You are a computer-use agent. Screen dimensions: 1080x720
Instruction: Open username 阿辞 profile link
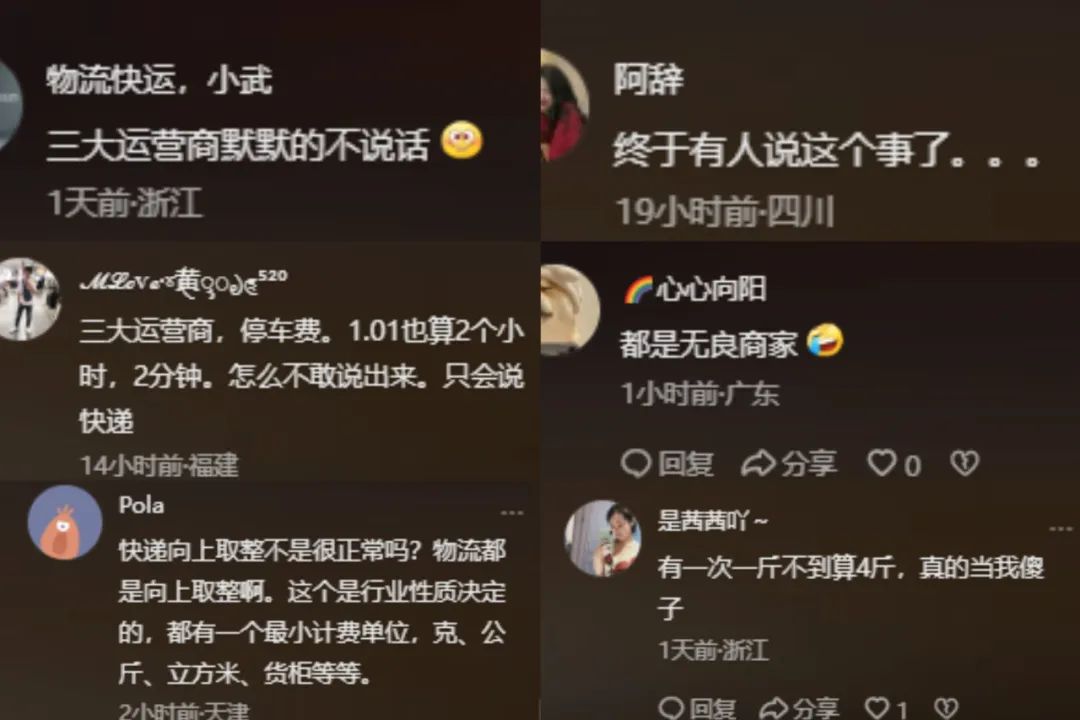coord(648,79)
